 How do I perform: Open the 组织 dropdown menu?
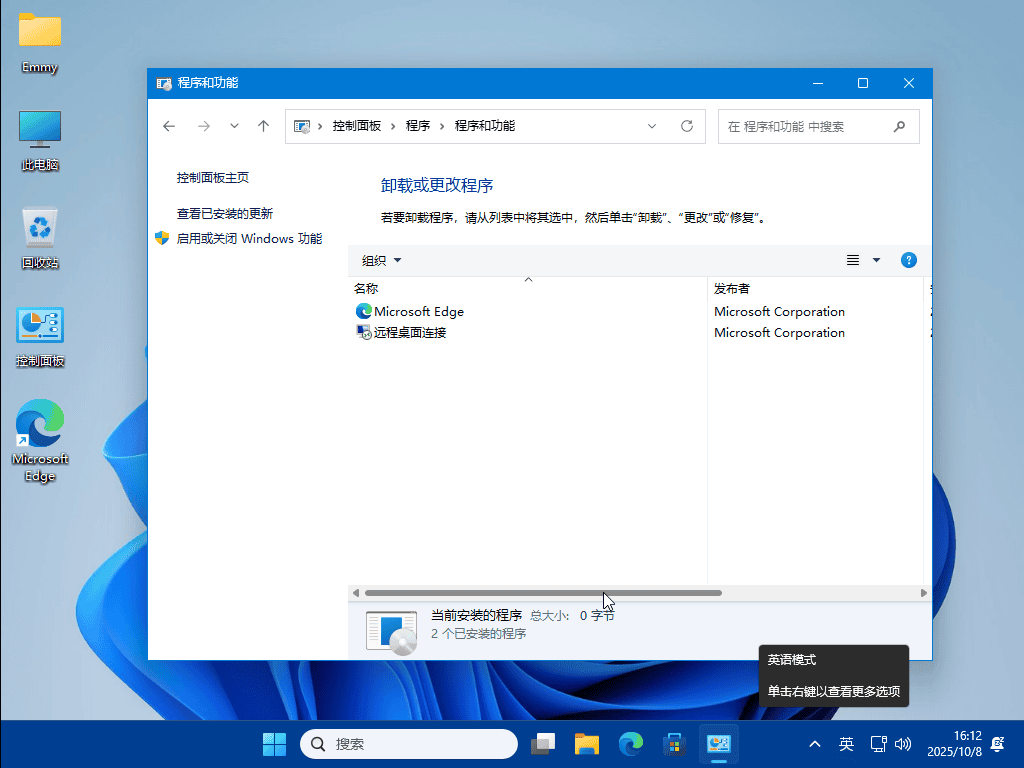(379, 260)
